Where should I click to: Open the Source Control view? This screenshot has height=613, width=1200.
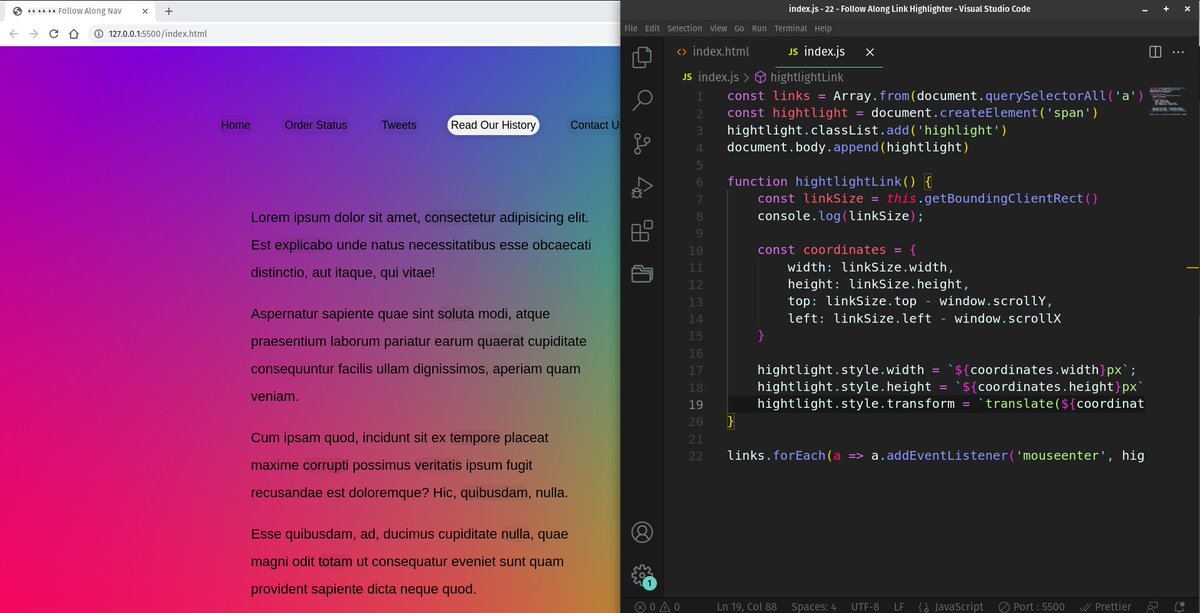click(642, 143)
